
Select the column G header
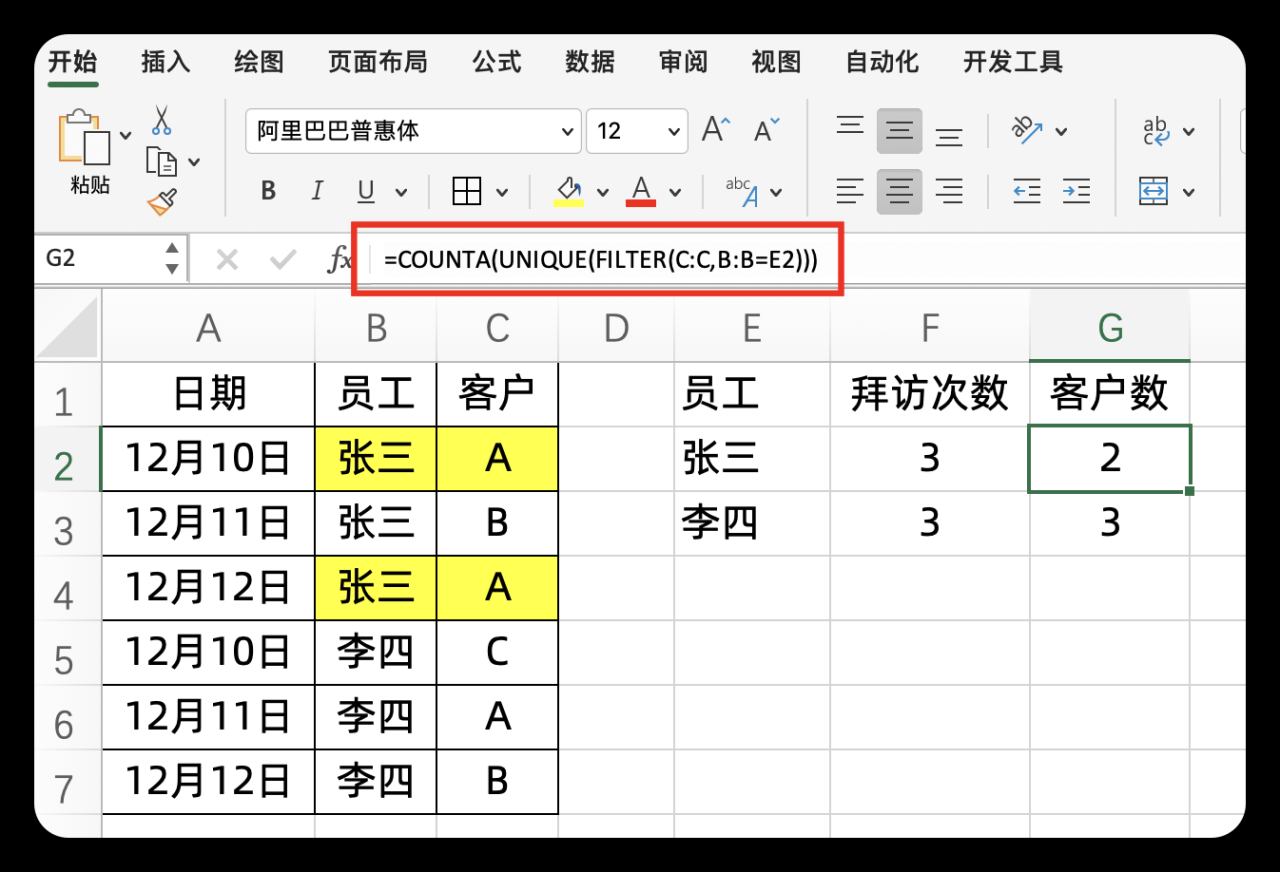coord(1110,327)
